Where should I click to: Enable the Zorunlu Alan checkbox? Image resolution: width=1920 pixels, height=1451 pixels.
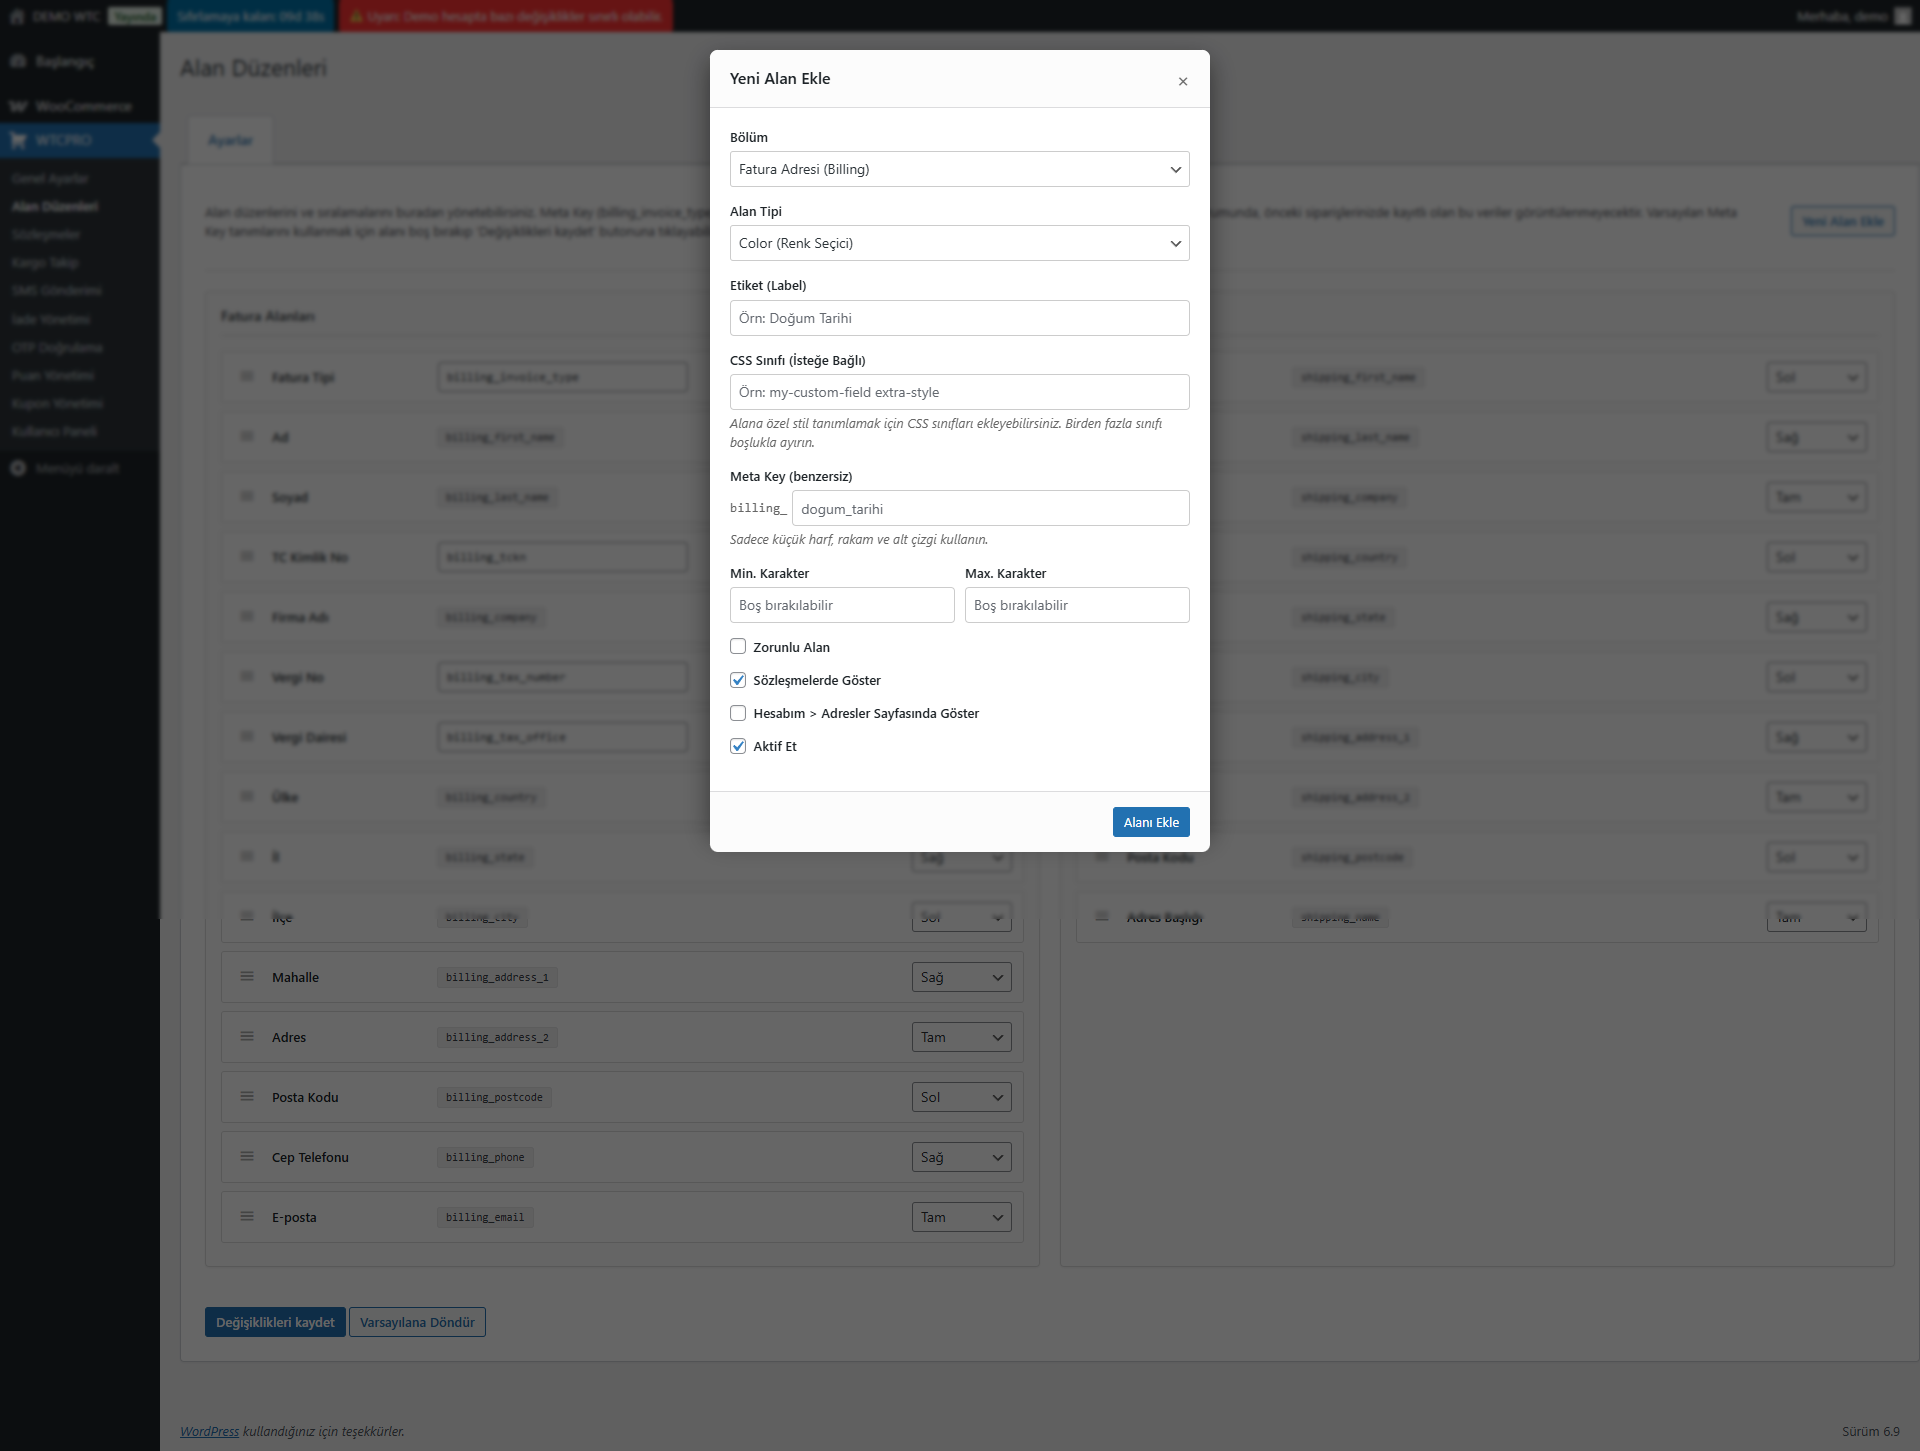tap(738, 646)
